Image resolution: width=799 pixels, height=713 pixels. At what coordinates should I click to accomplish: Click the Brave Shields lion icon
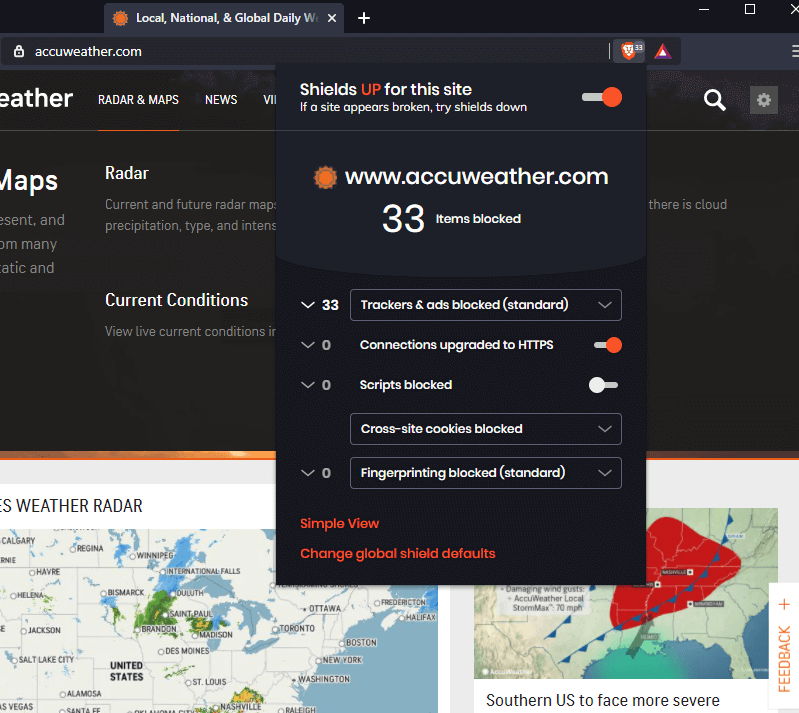coord(628,51)
